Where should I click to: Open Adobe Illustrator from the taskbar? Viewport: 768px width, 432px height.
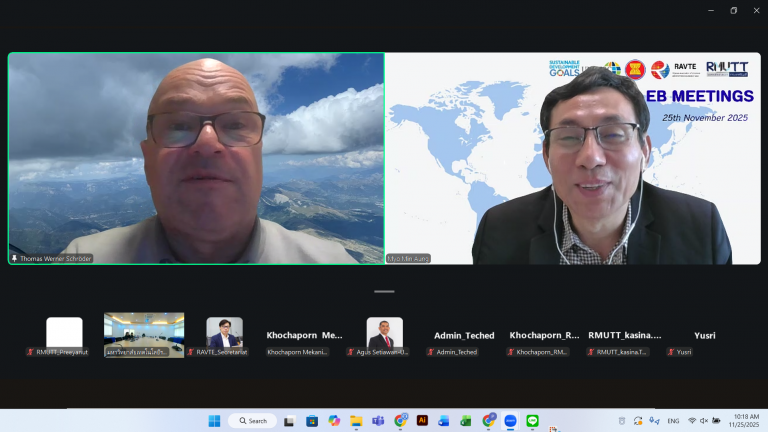[x=422, y=421]
